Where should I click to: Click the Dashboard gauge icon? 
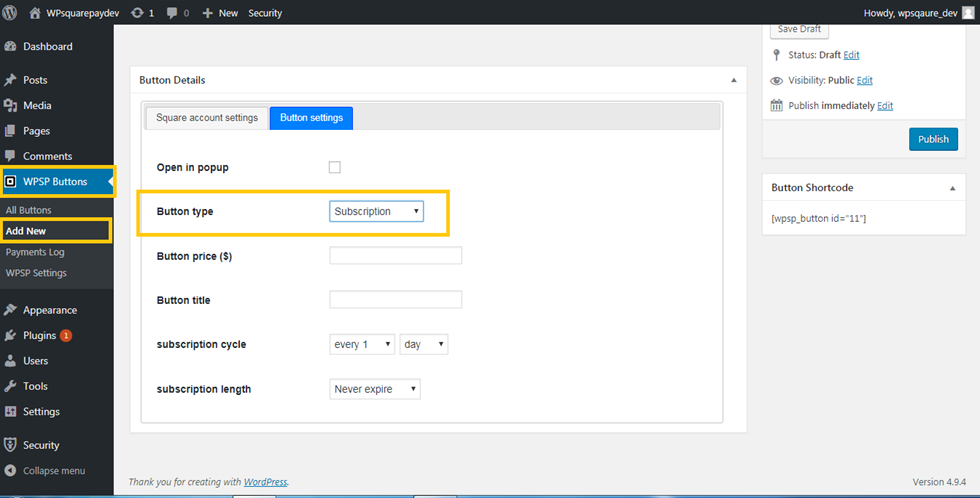10,46
